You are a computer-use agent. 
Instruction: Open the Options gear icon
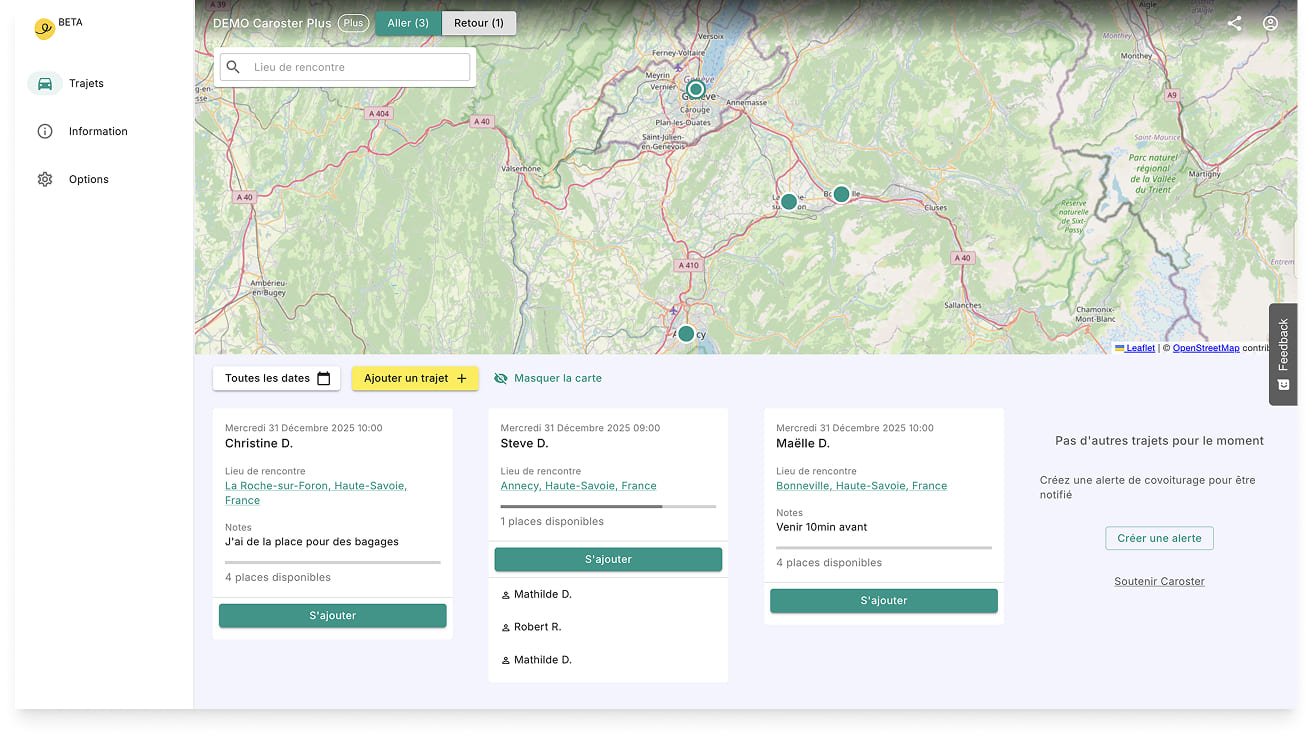click(45, 180)
